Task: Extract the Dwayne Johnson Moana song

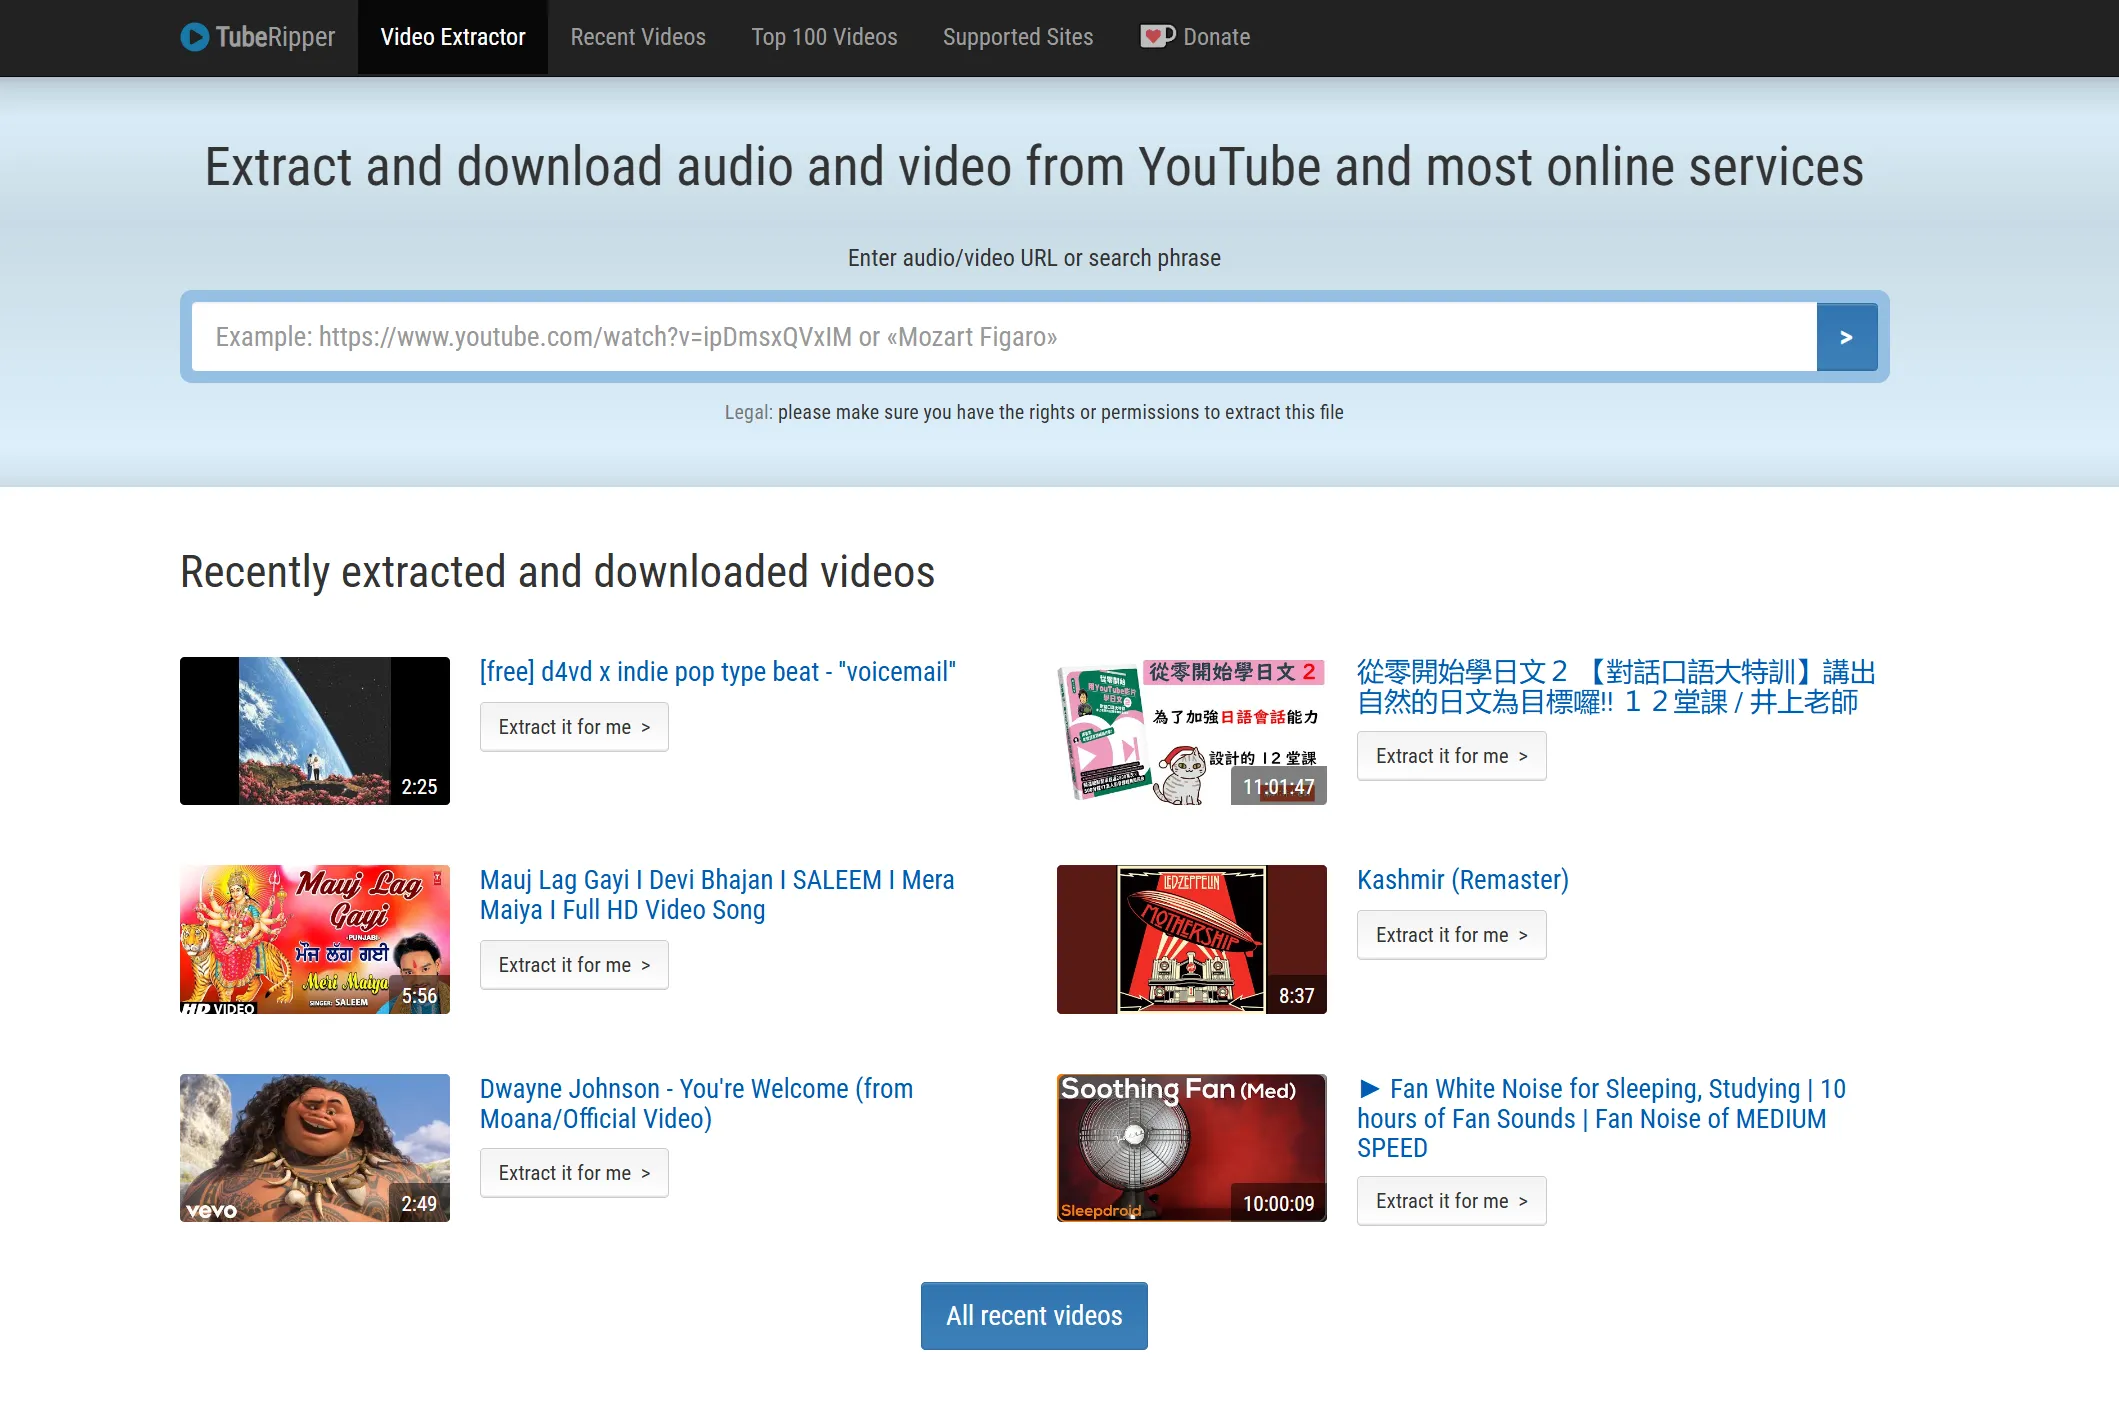Action: pos(573,1172)
